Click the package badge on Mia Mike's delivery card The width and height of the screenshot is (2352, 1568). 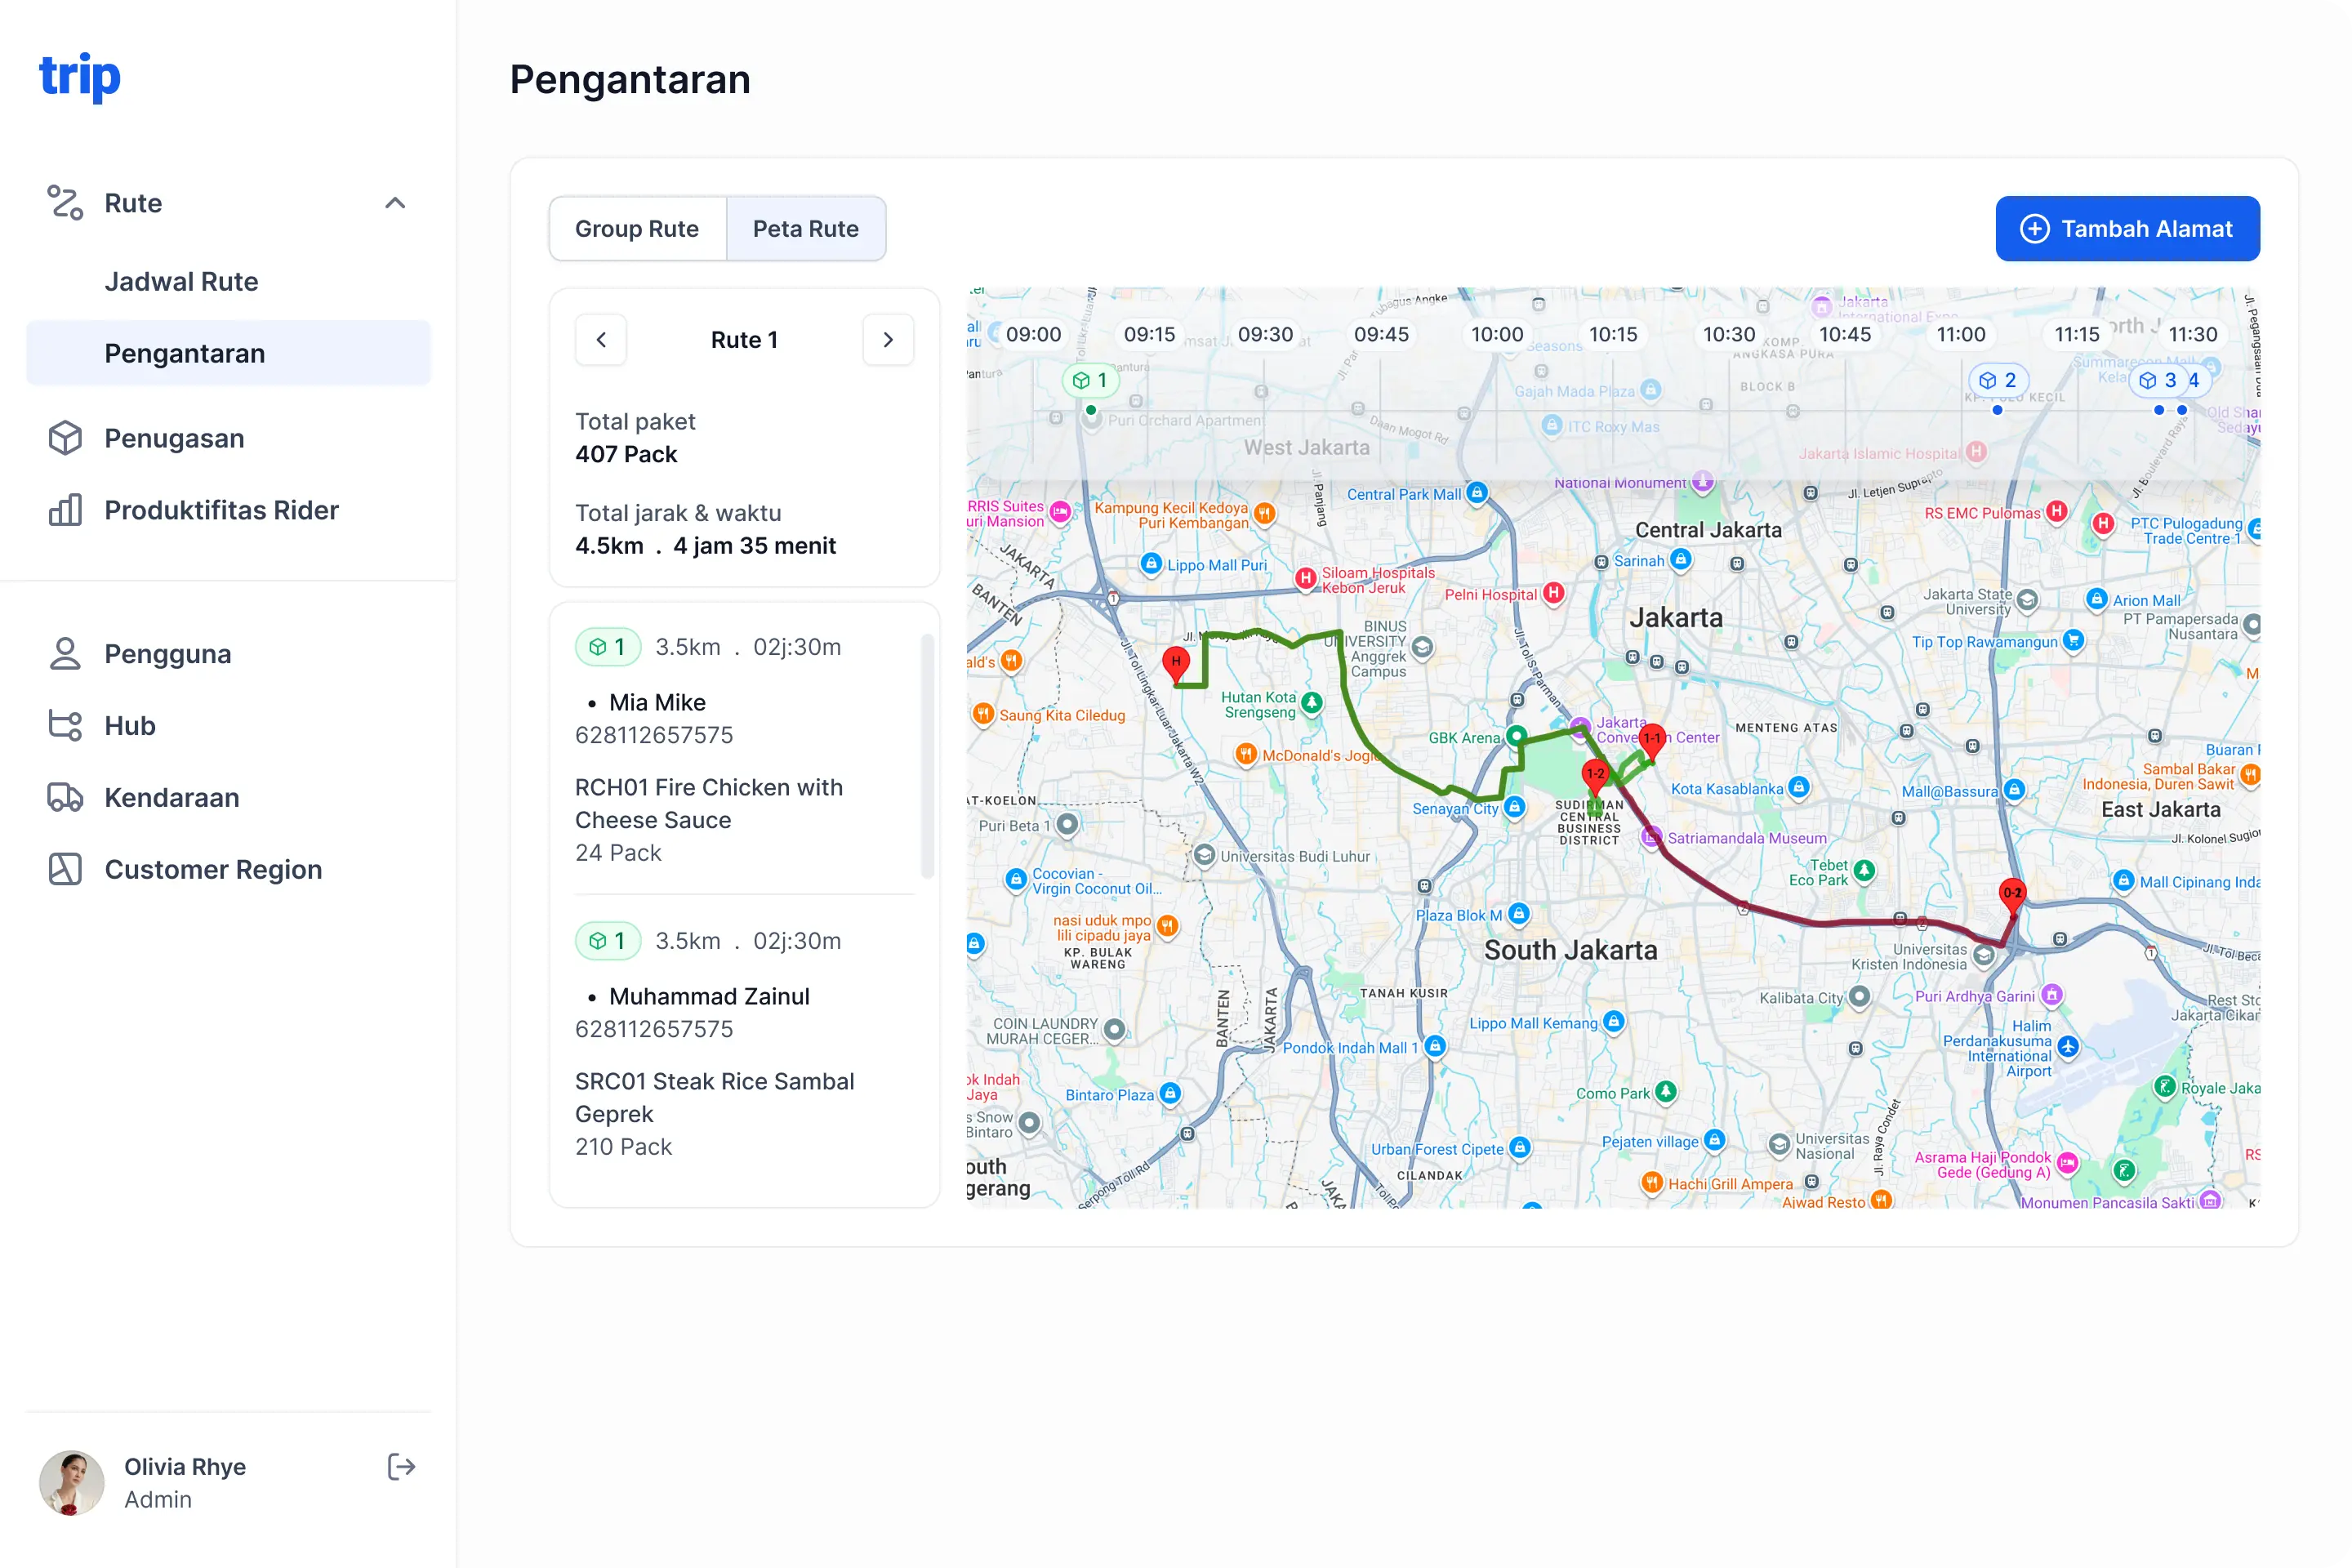[608, 646]
